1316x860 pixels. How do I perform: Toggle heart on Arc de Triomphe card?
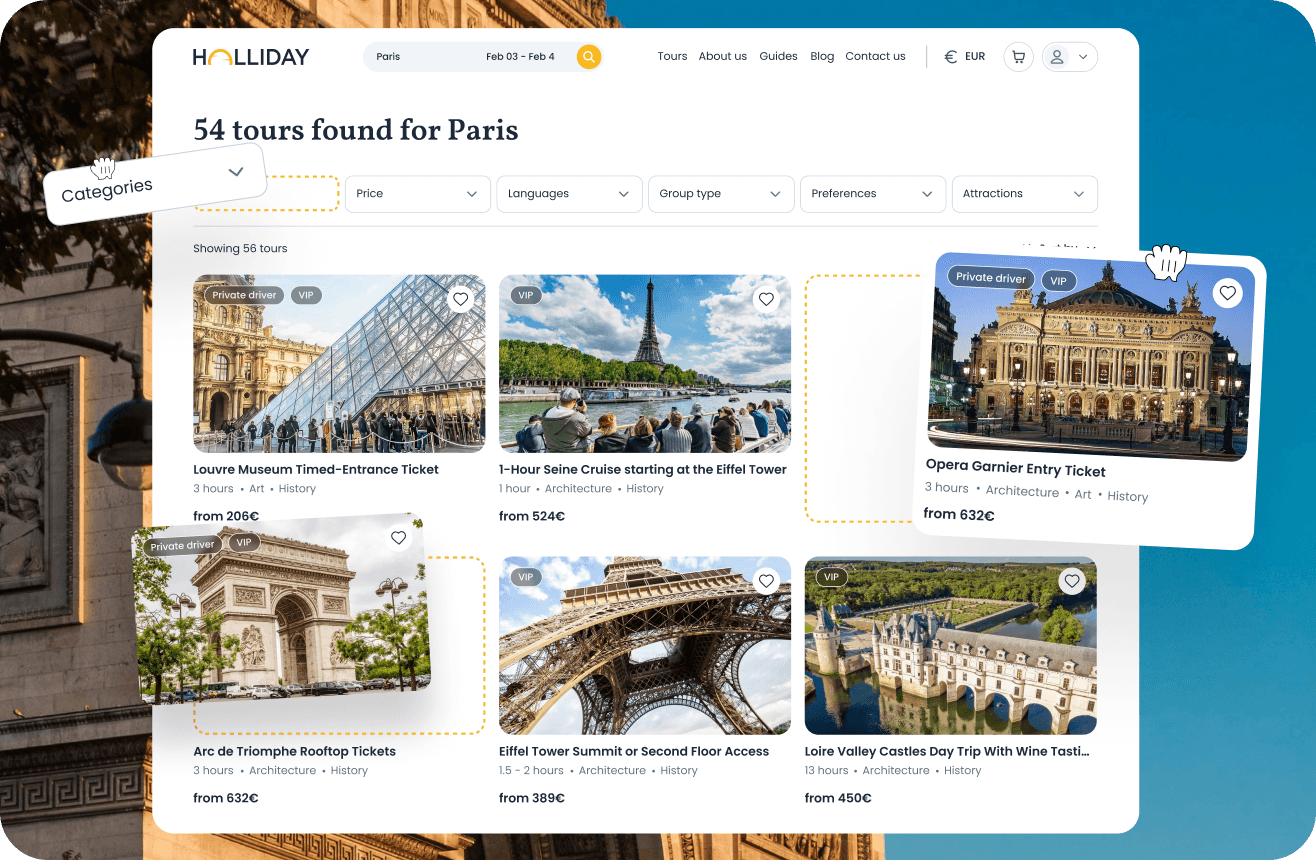pyautogui.click(x=399, y=538)
